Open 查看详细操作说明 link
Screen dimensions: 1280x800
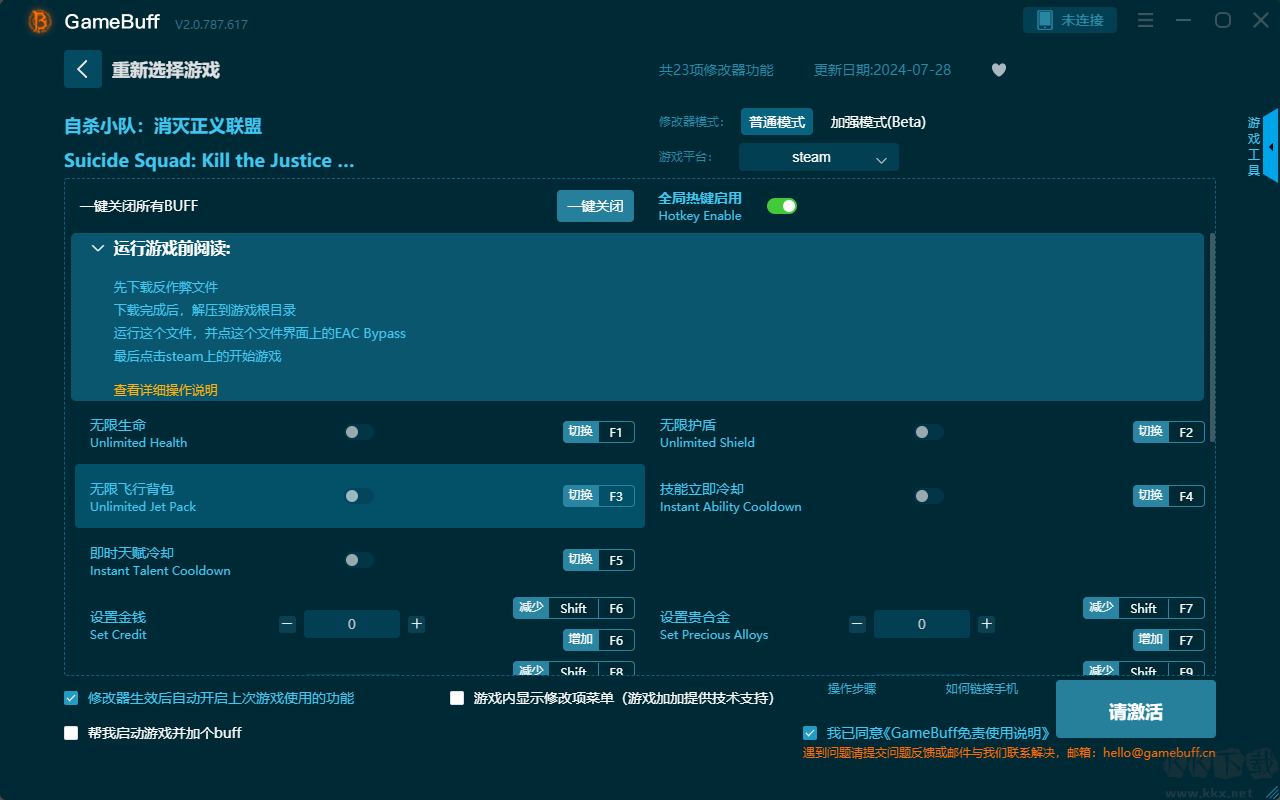(x=166, y=390)
